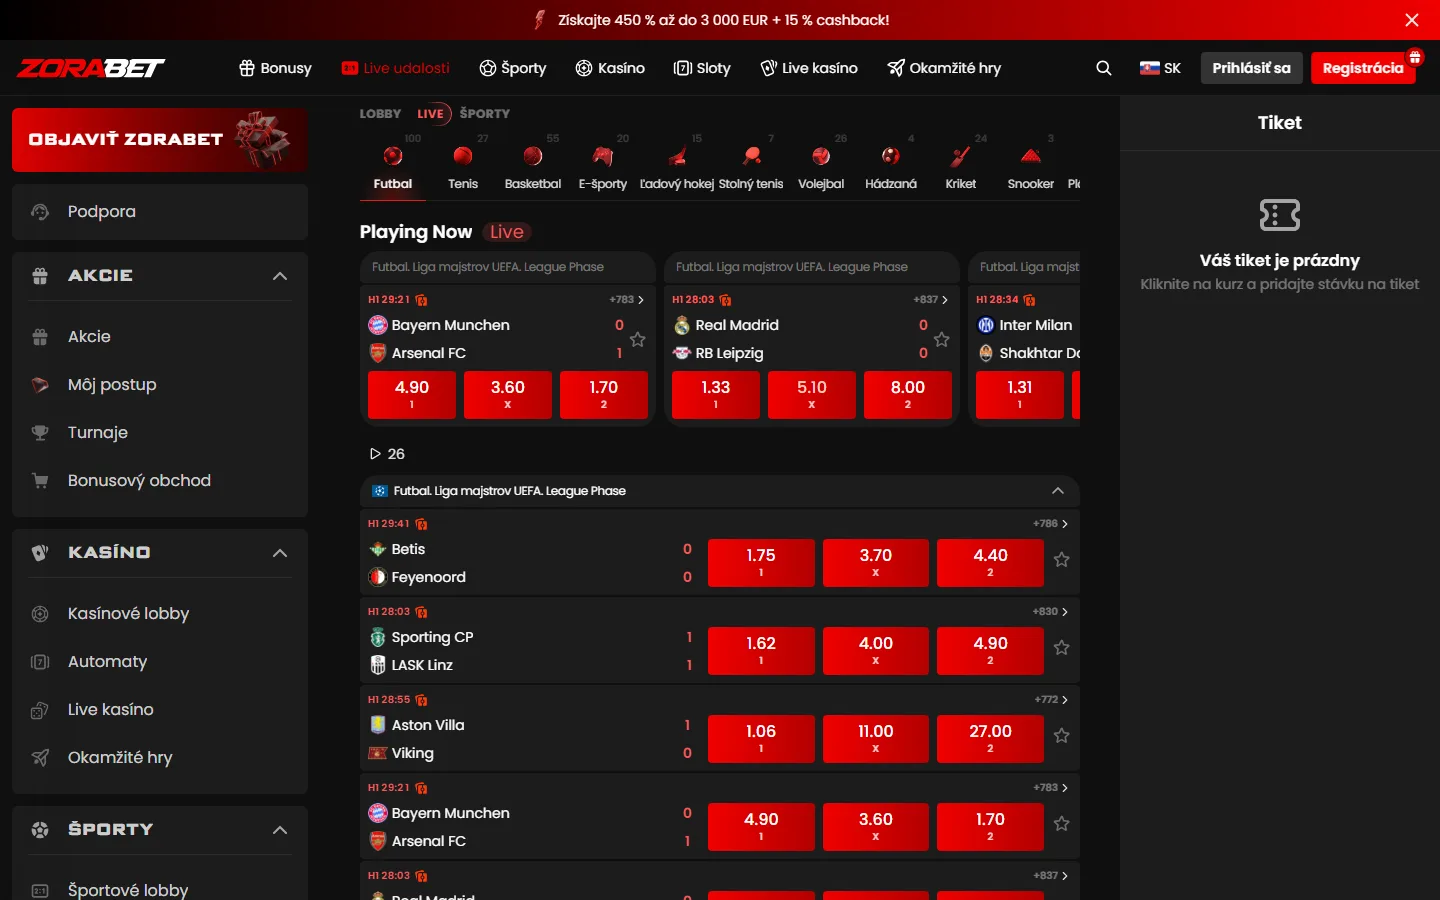This screenshot has width=1440, height=900.
Task: Open the SK language selector
Action: coord(1160,68)
